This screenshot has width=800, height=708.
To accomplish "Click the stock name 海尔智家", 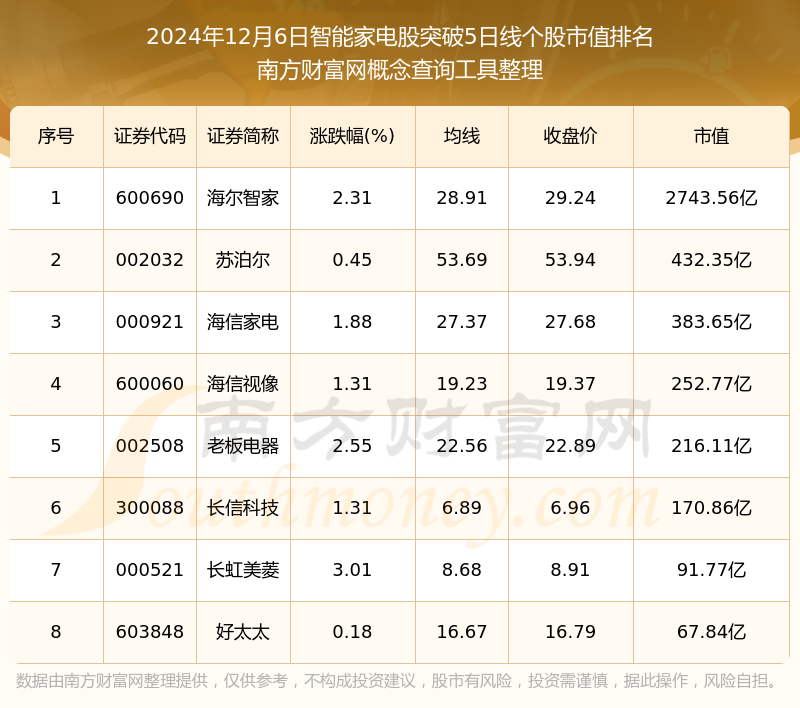I will pos(243,198).
